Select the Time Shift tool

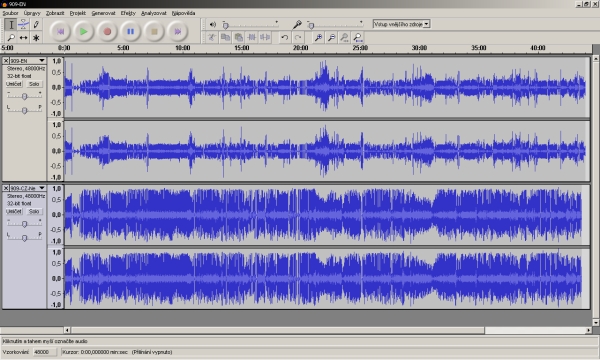click(23, 37)
